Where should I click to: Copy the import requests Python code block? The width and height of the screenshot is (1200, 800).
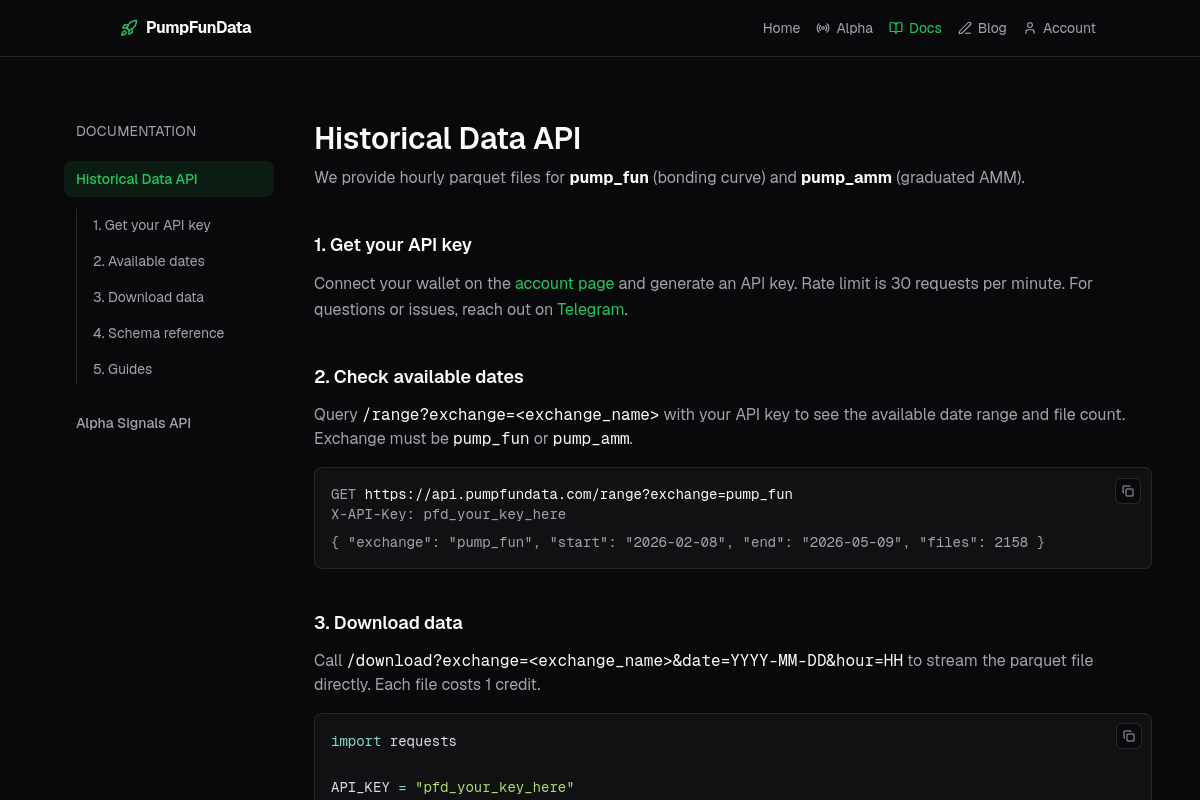pos(1129,736)
